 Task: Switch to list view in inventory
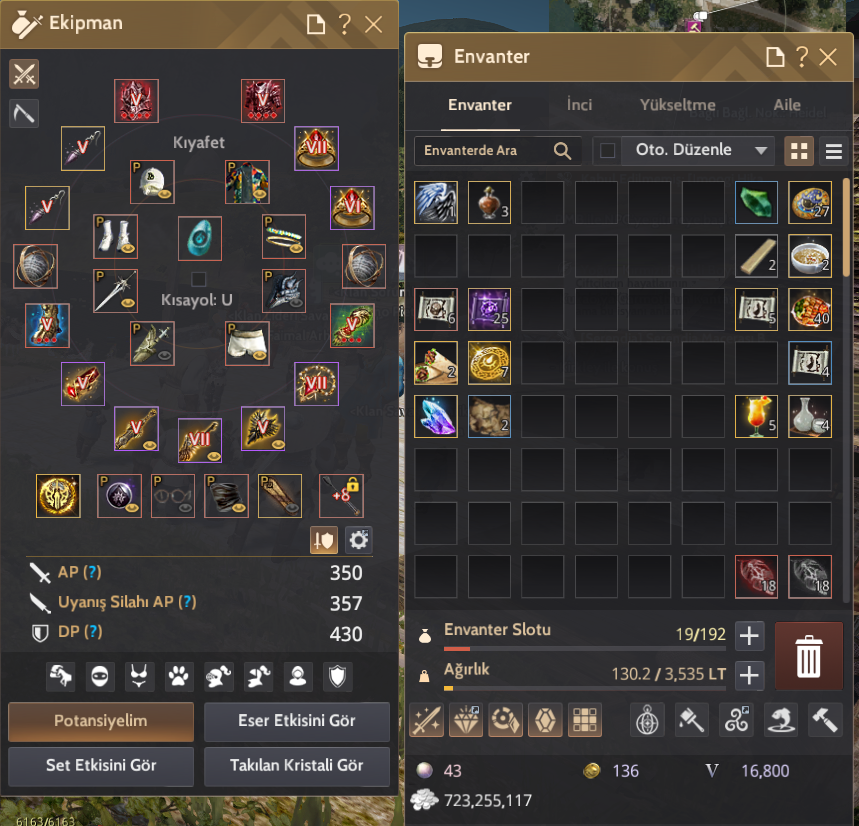coord(833,151)
